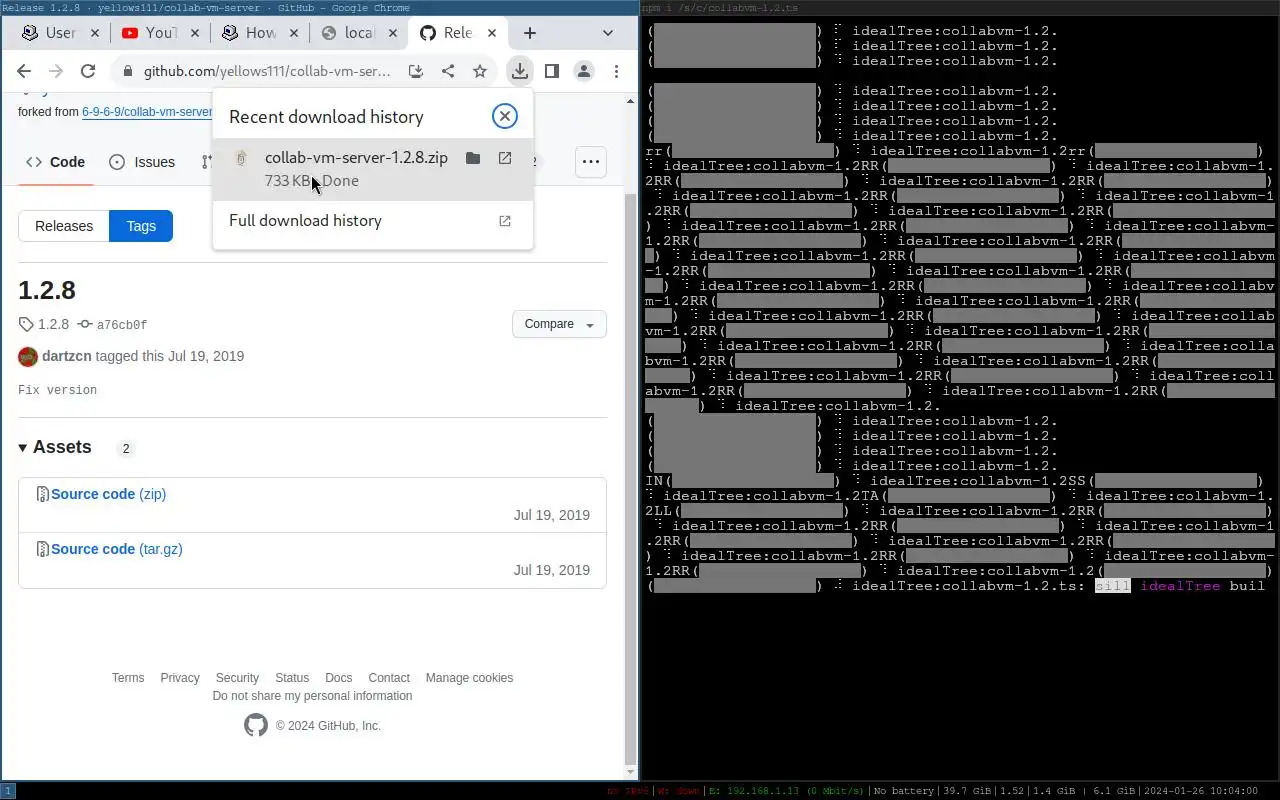Open the Full download history link
Viewport: 1280px width, 800px height.
[x=373, y=221]
